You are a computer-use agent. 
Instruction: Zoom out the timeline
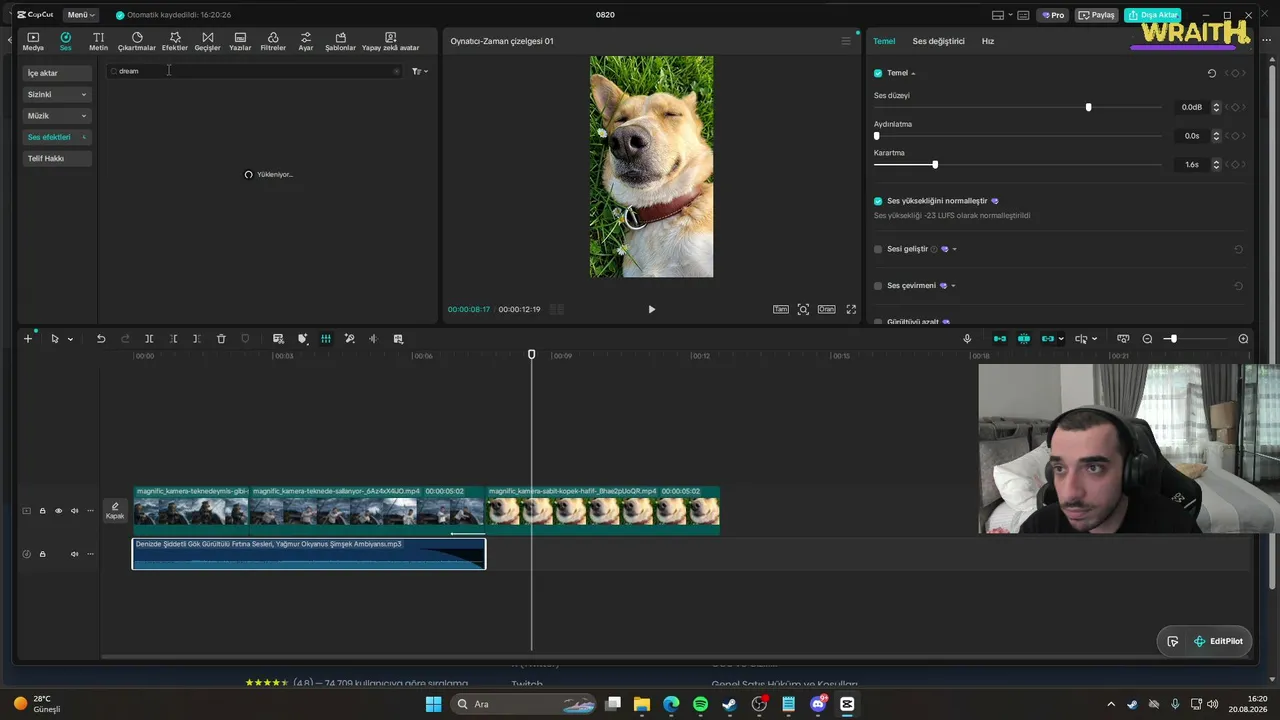[1147, 339]
